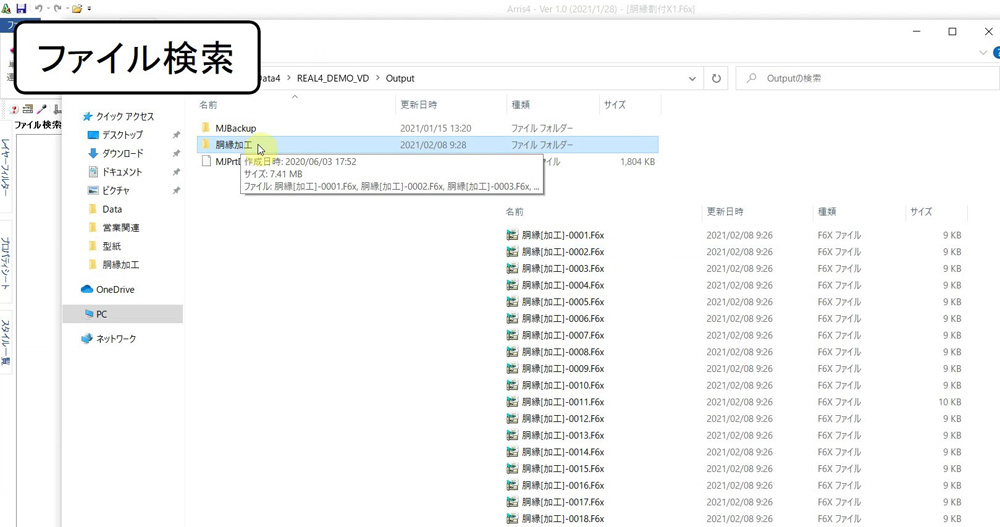The image size is (1000, 527).
Task: Select the PC item in navigation pane
Action: 102,314
